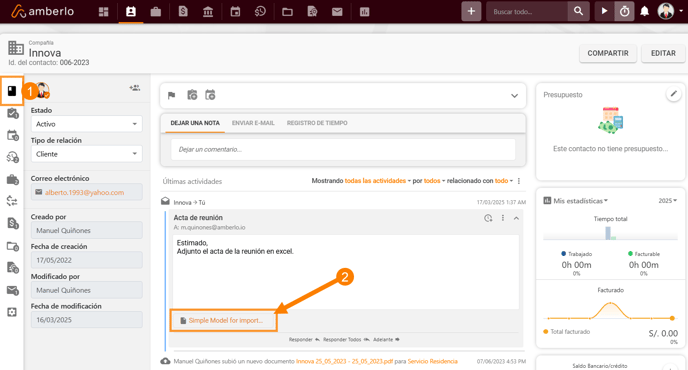
Task: Open the calendar icon in top bar
Action: 235,12
